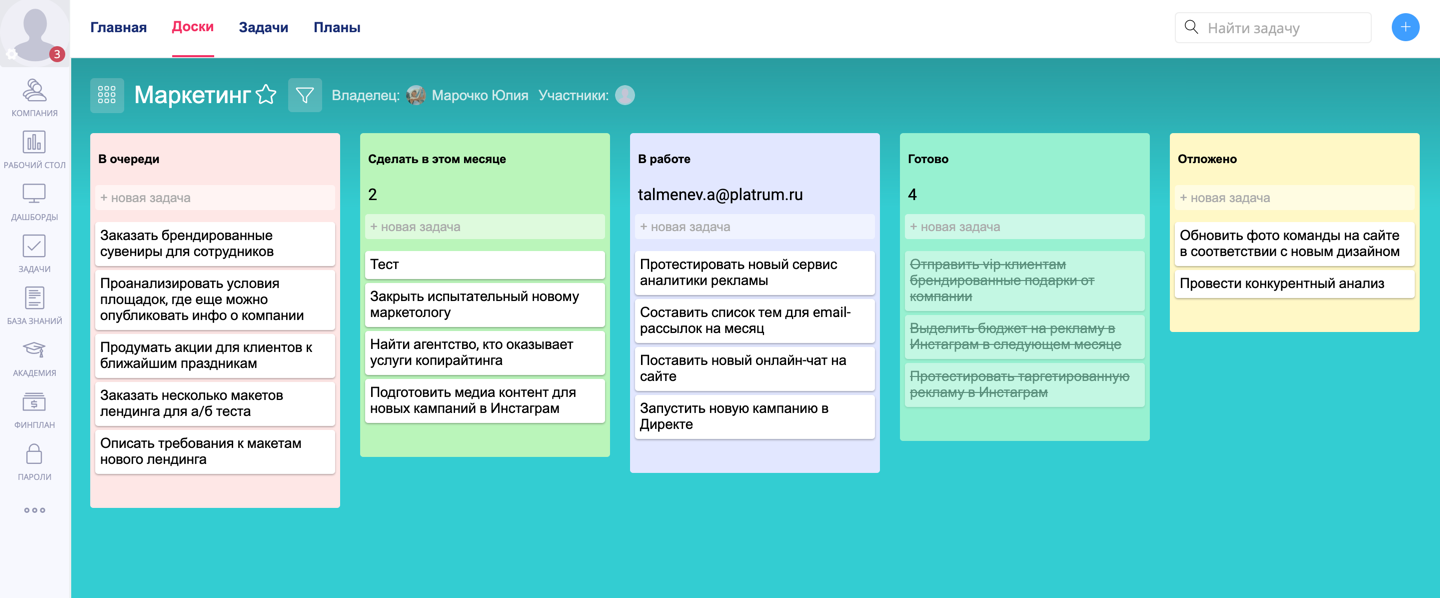Image resolution: width=1440 pixels, height=598 pixels.
Task: Open База знаний sidebar icon
Action: pyautogui.click(x=34, y=304)
